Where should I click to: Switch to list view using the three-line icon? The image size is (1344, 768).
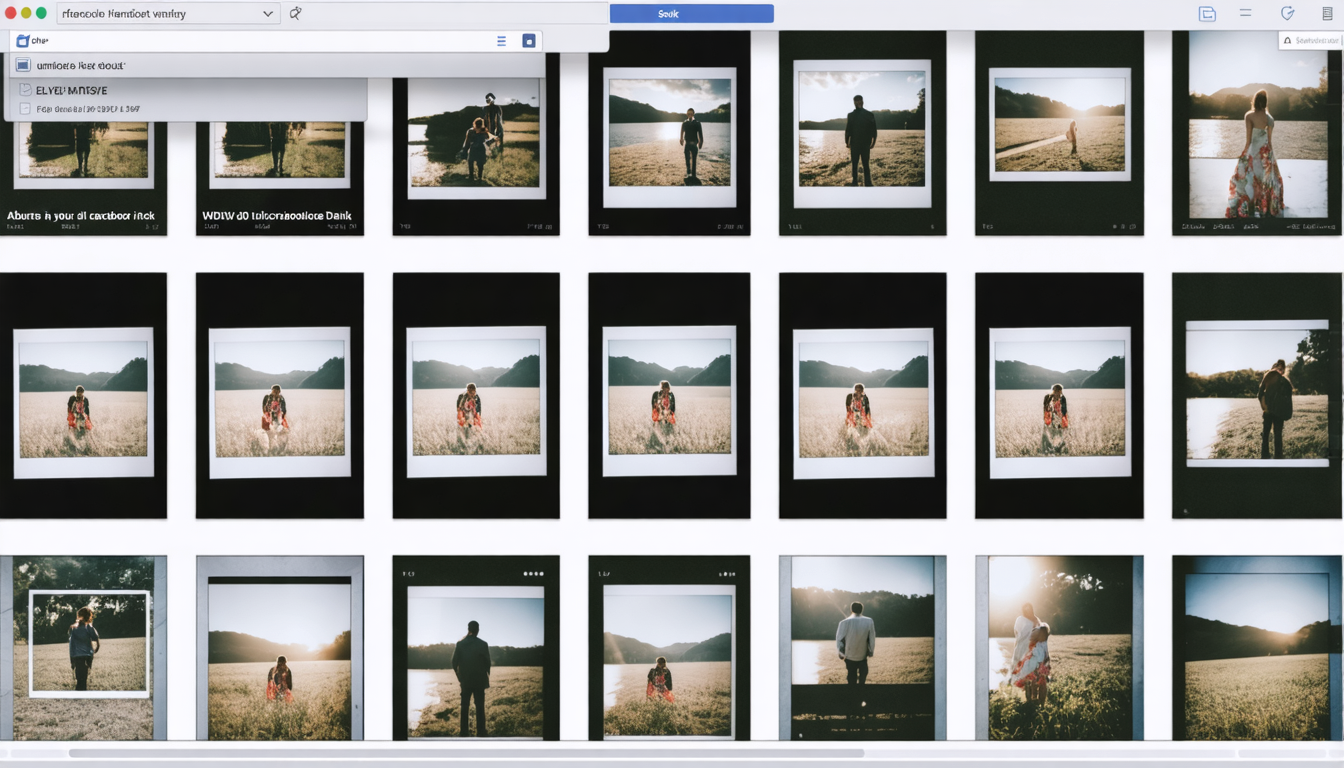[x=501, y=41]
